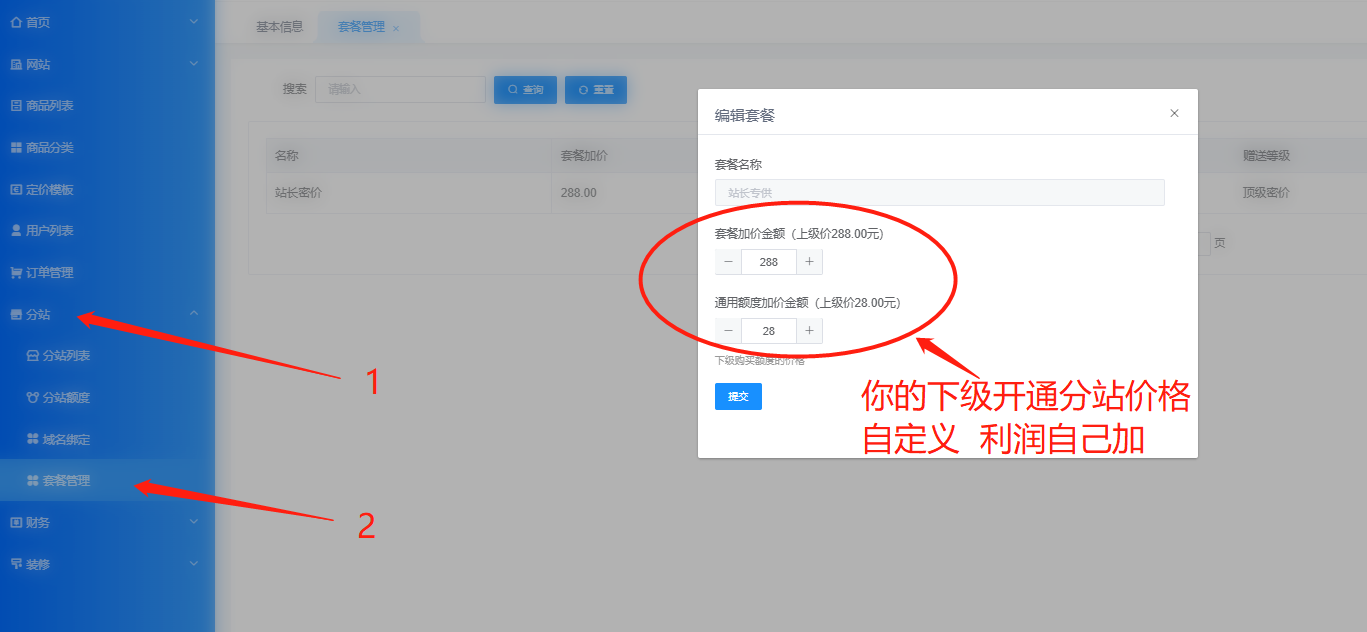Increase 通用额度加价金额 with the plus button
This screenshot has width=1367, height=632.
(809, 331)
